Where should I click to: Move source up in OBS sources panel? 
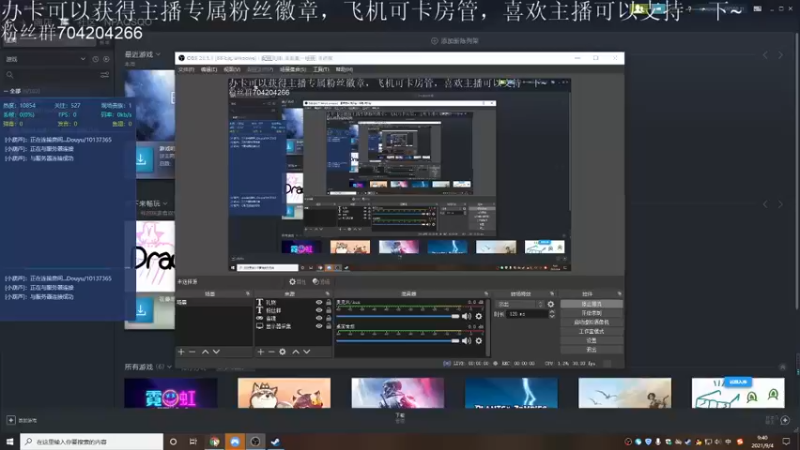(295, 352)
